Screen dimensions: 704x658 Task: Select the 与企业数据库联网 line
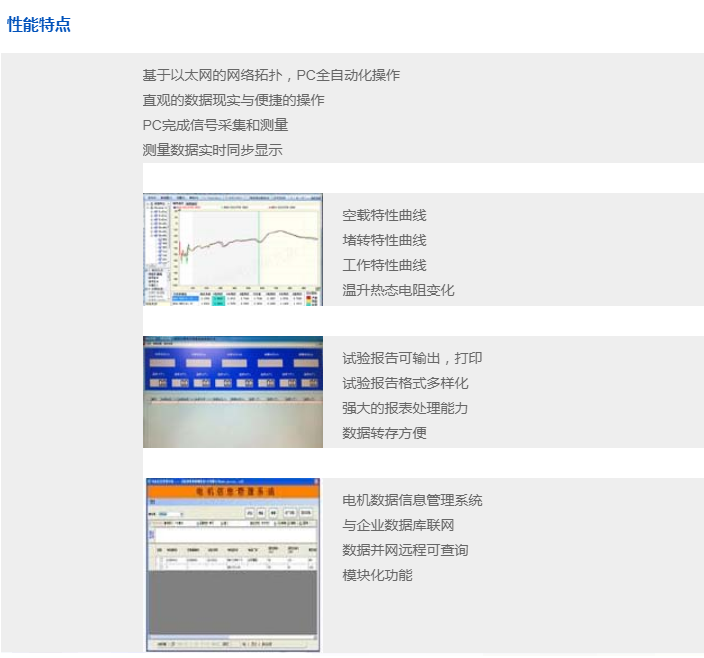click(x=398, y=525)
